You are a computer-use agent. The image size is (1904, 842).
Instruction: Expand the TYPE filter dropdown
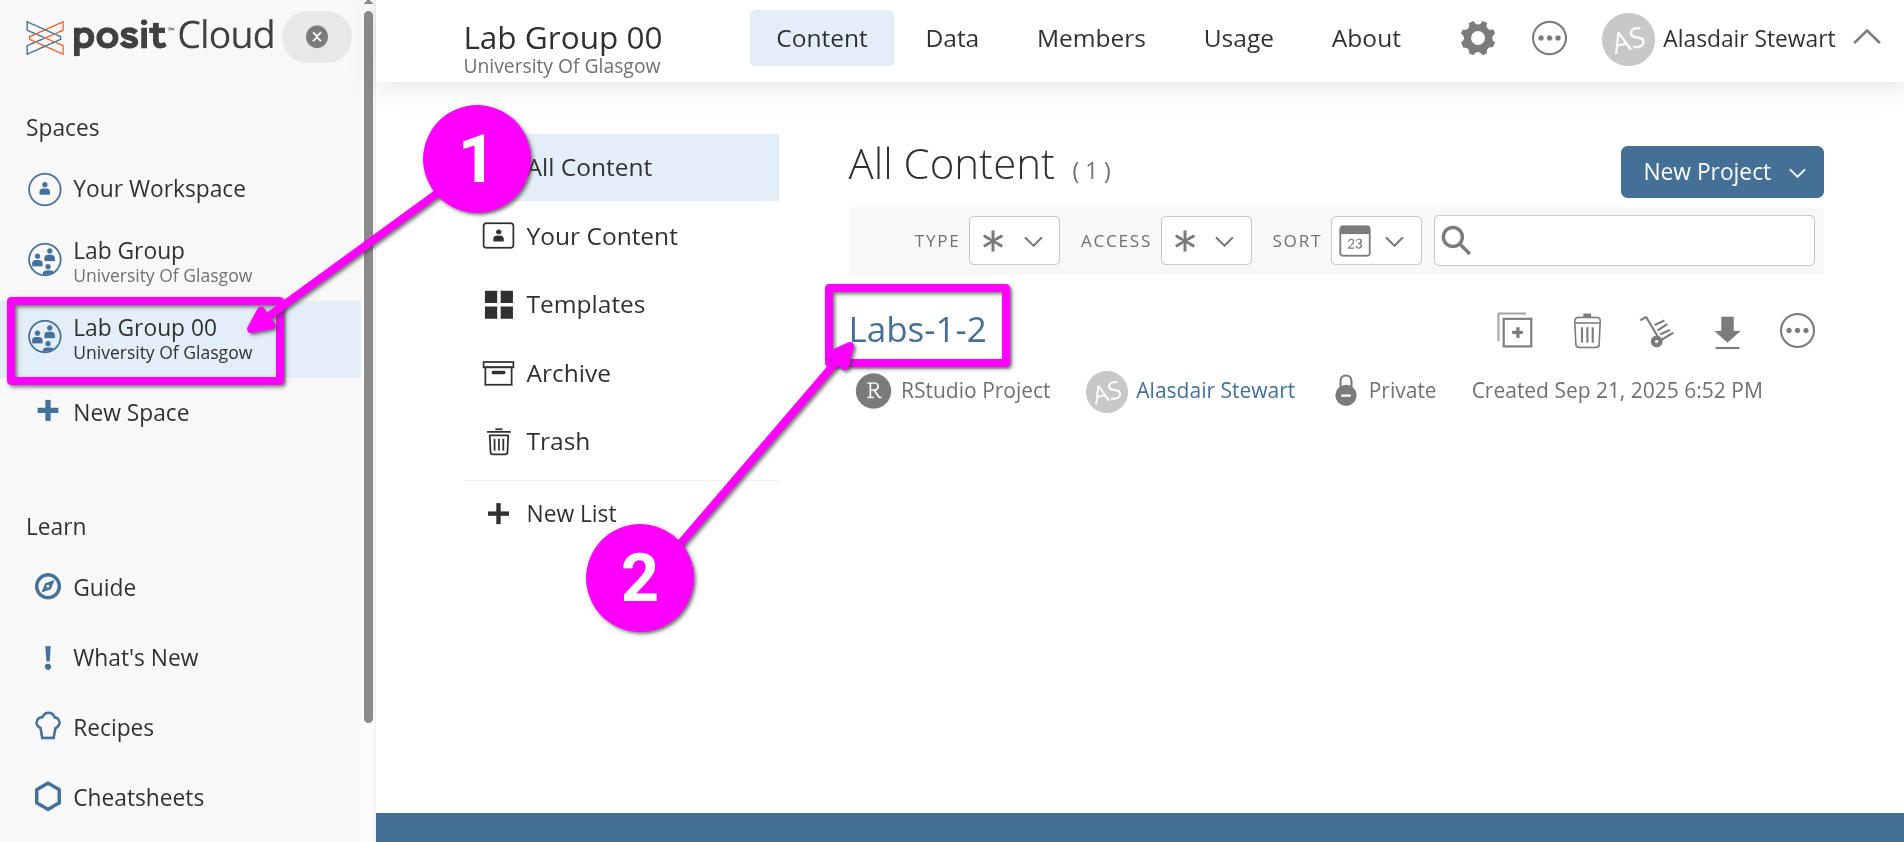coord(1013,241)
